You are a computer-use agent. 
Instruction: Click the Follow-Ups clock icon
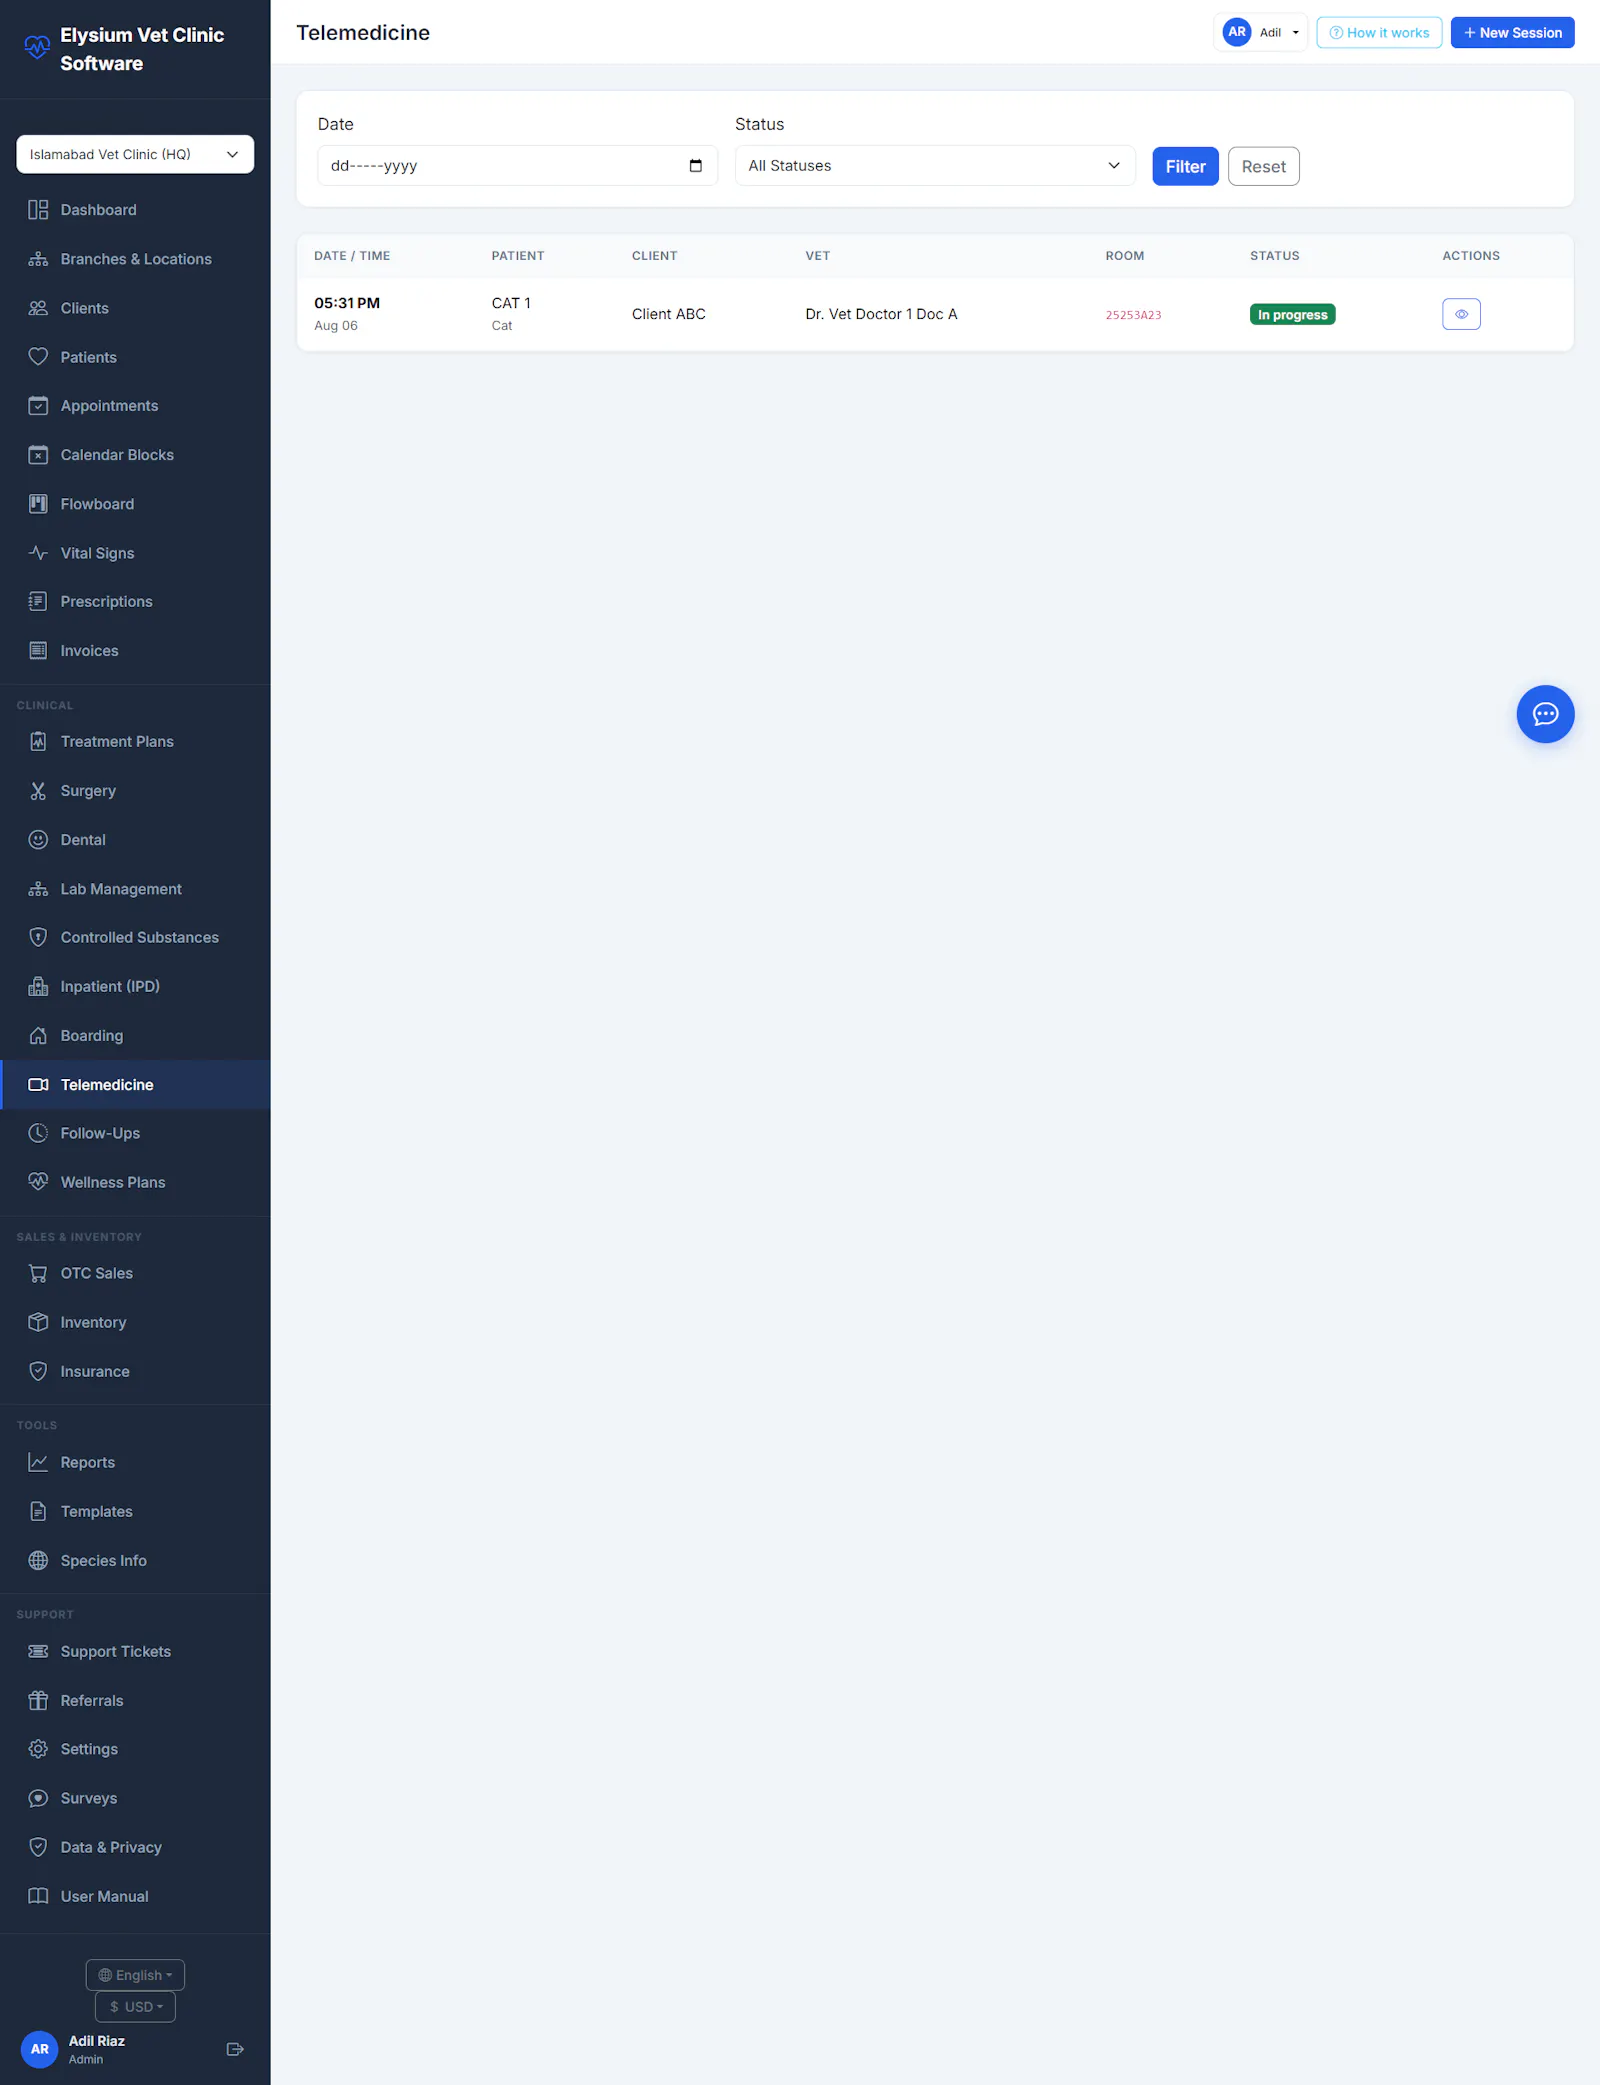click(38, 1134)
